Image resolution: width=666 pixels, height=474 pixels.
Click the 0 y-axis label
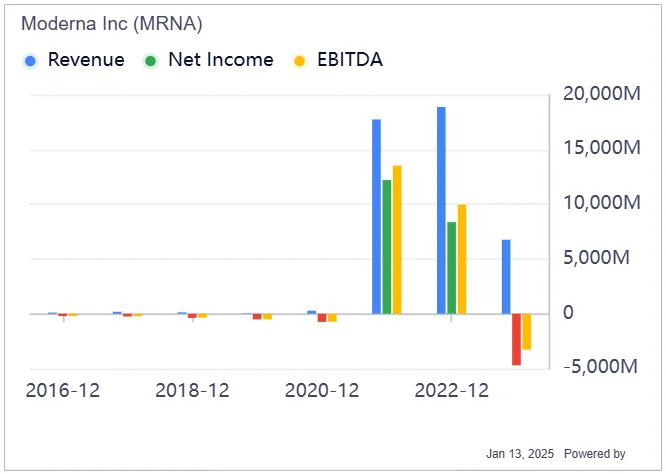click(568, 312)
